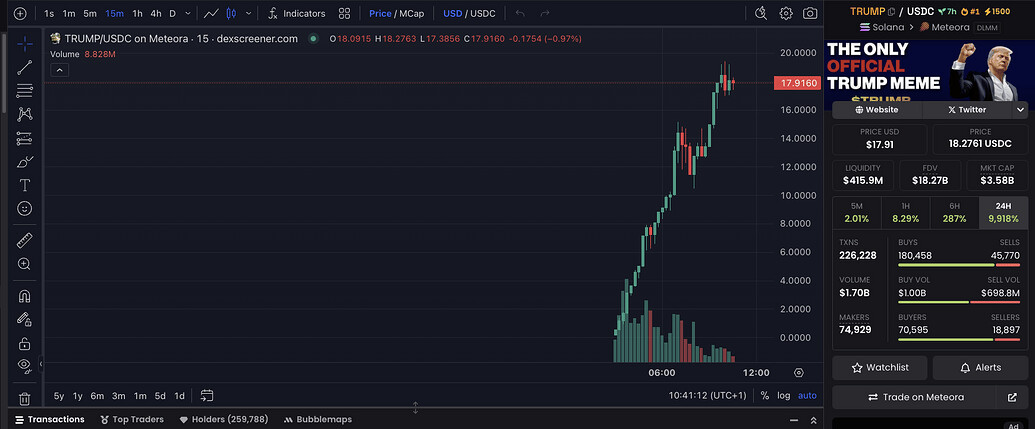Open the indicator templates grid icon
The height and width of the screenshot is (429, 1035).
(x=344, y=13)
